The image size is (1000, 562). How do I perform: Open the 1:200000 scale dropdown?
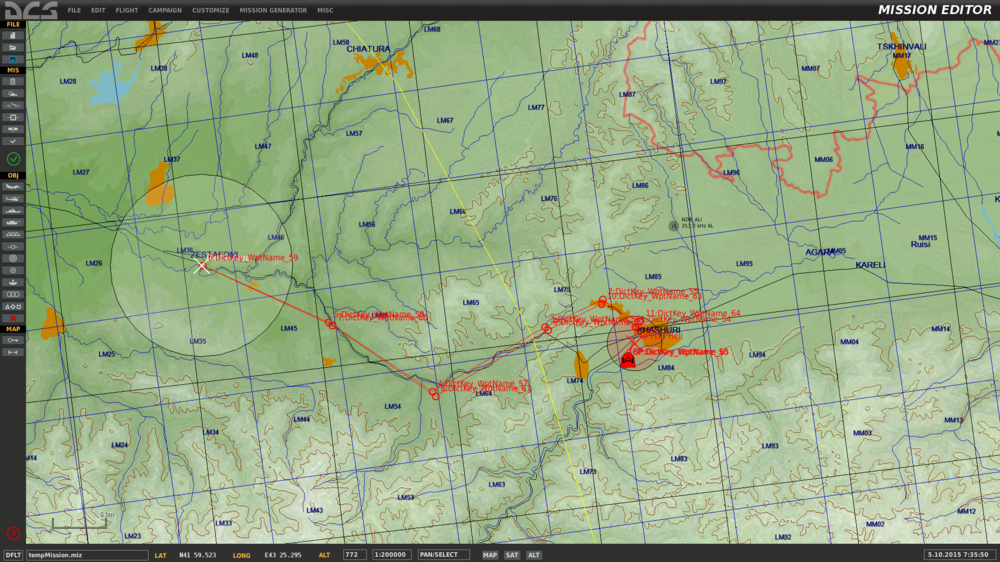pos(392,555)
